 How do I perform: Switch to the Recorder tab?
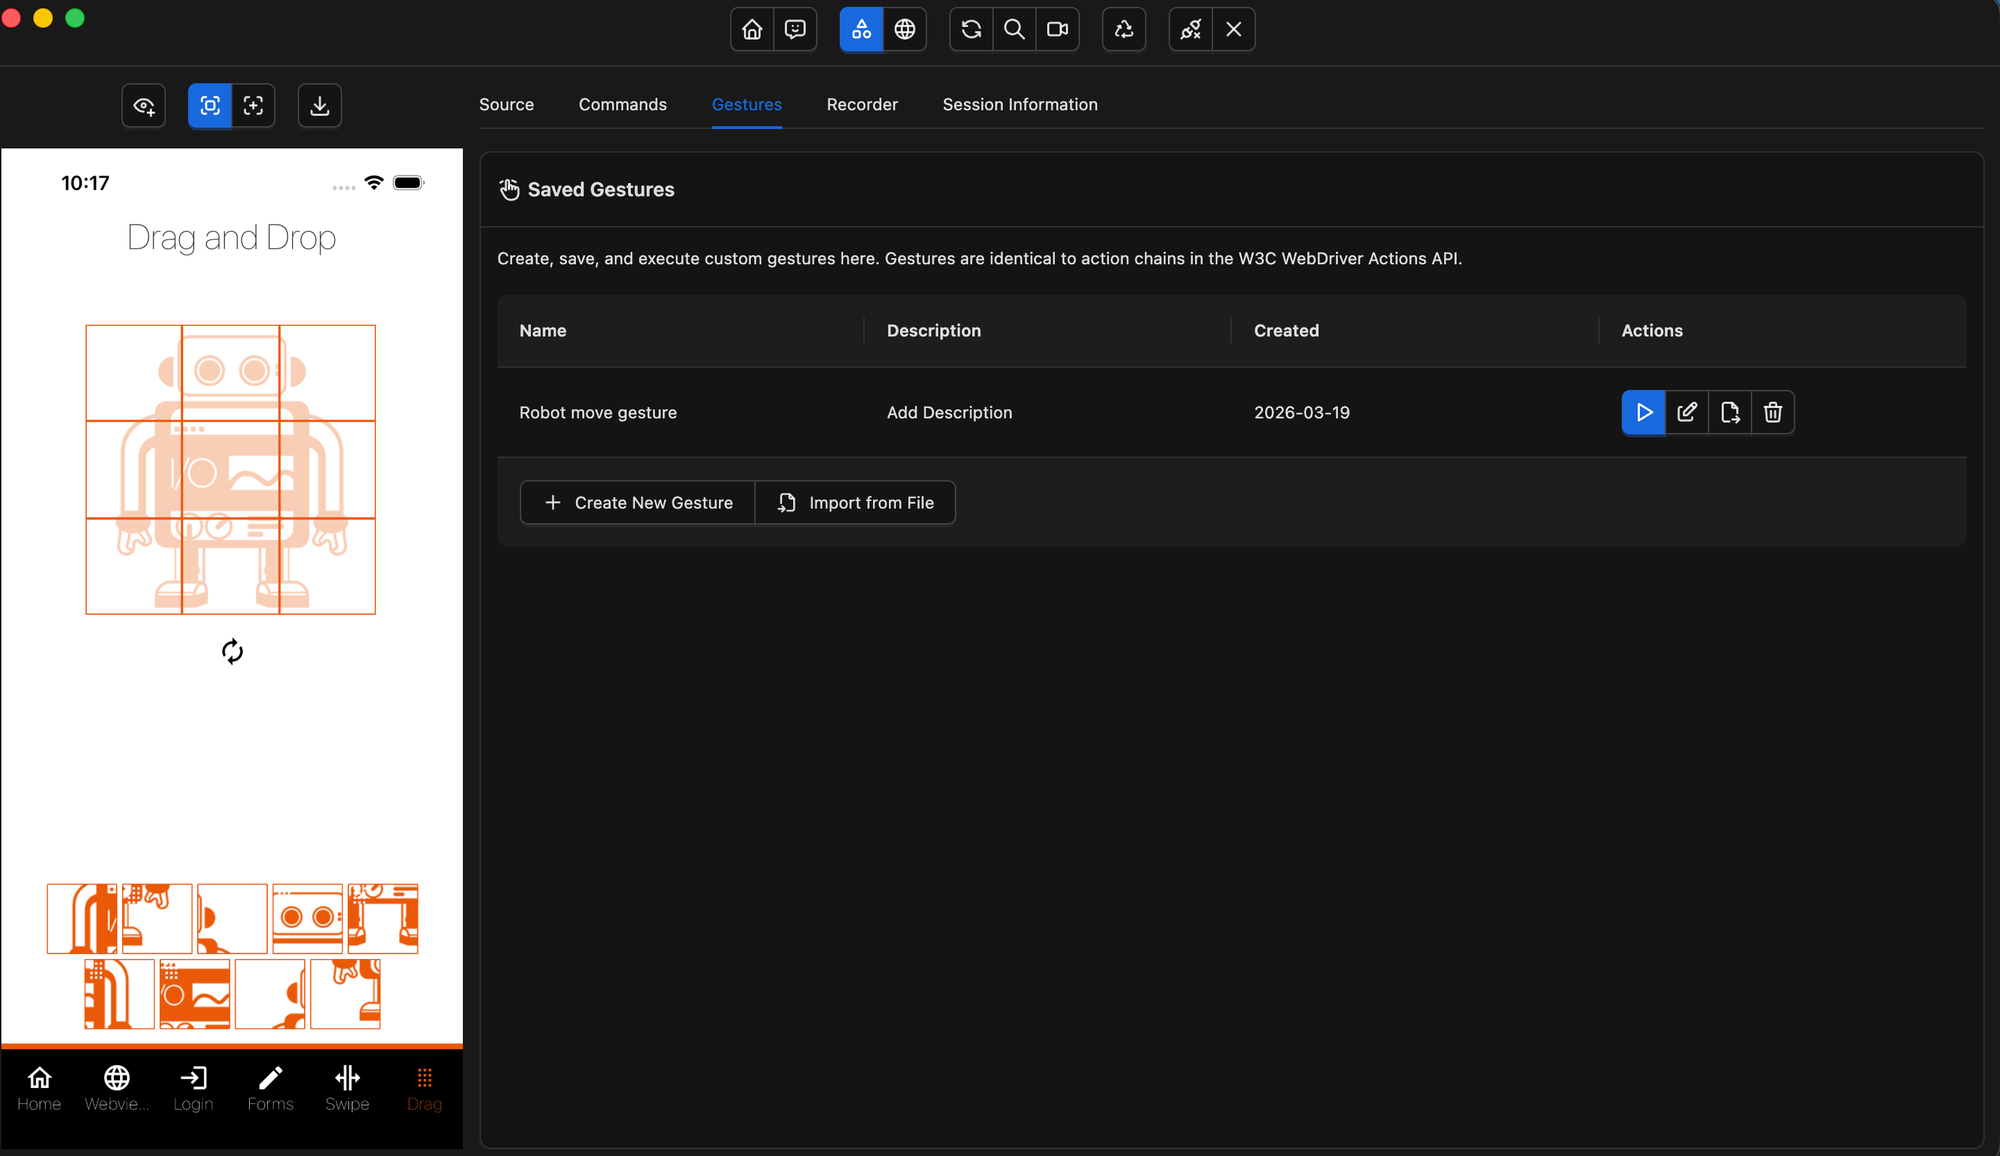click(x=861, y=104)
